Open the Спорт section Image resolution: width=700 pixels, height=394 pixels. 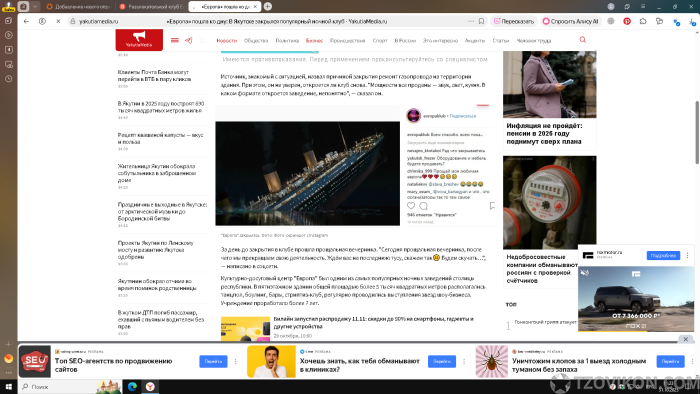pyautogui.click(x=380, y=41)
